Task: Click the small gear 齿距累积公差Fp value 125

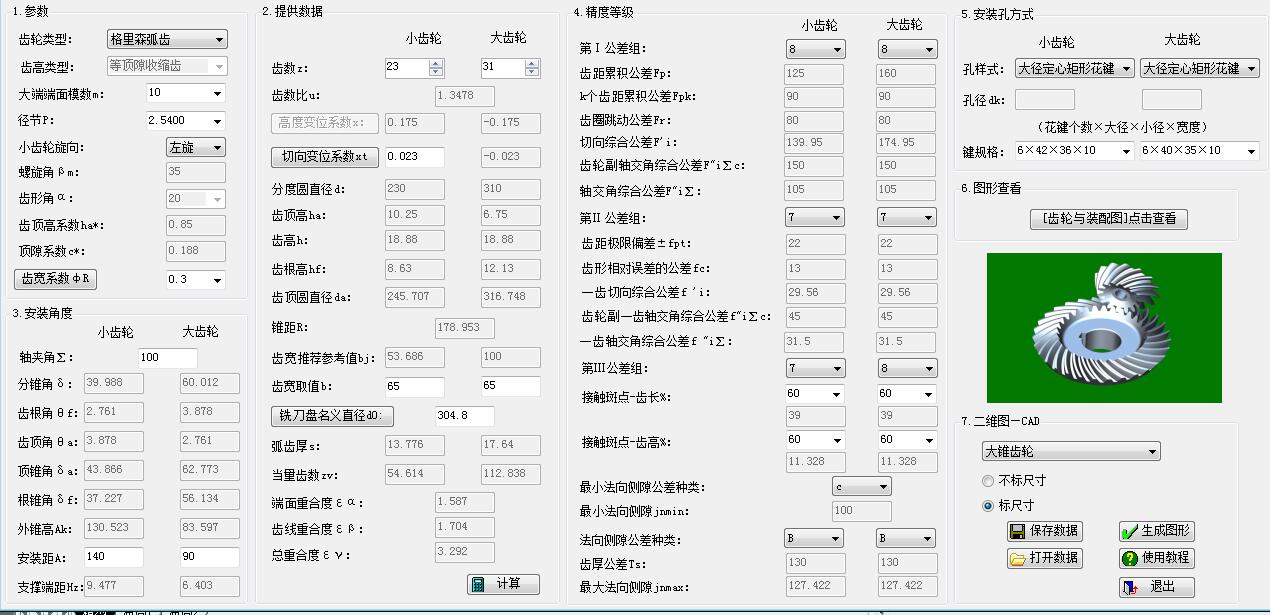Action: [x=815, y=74]
